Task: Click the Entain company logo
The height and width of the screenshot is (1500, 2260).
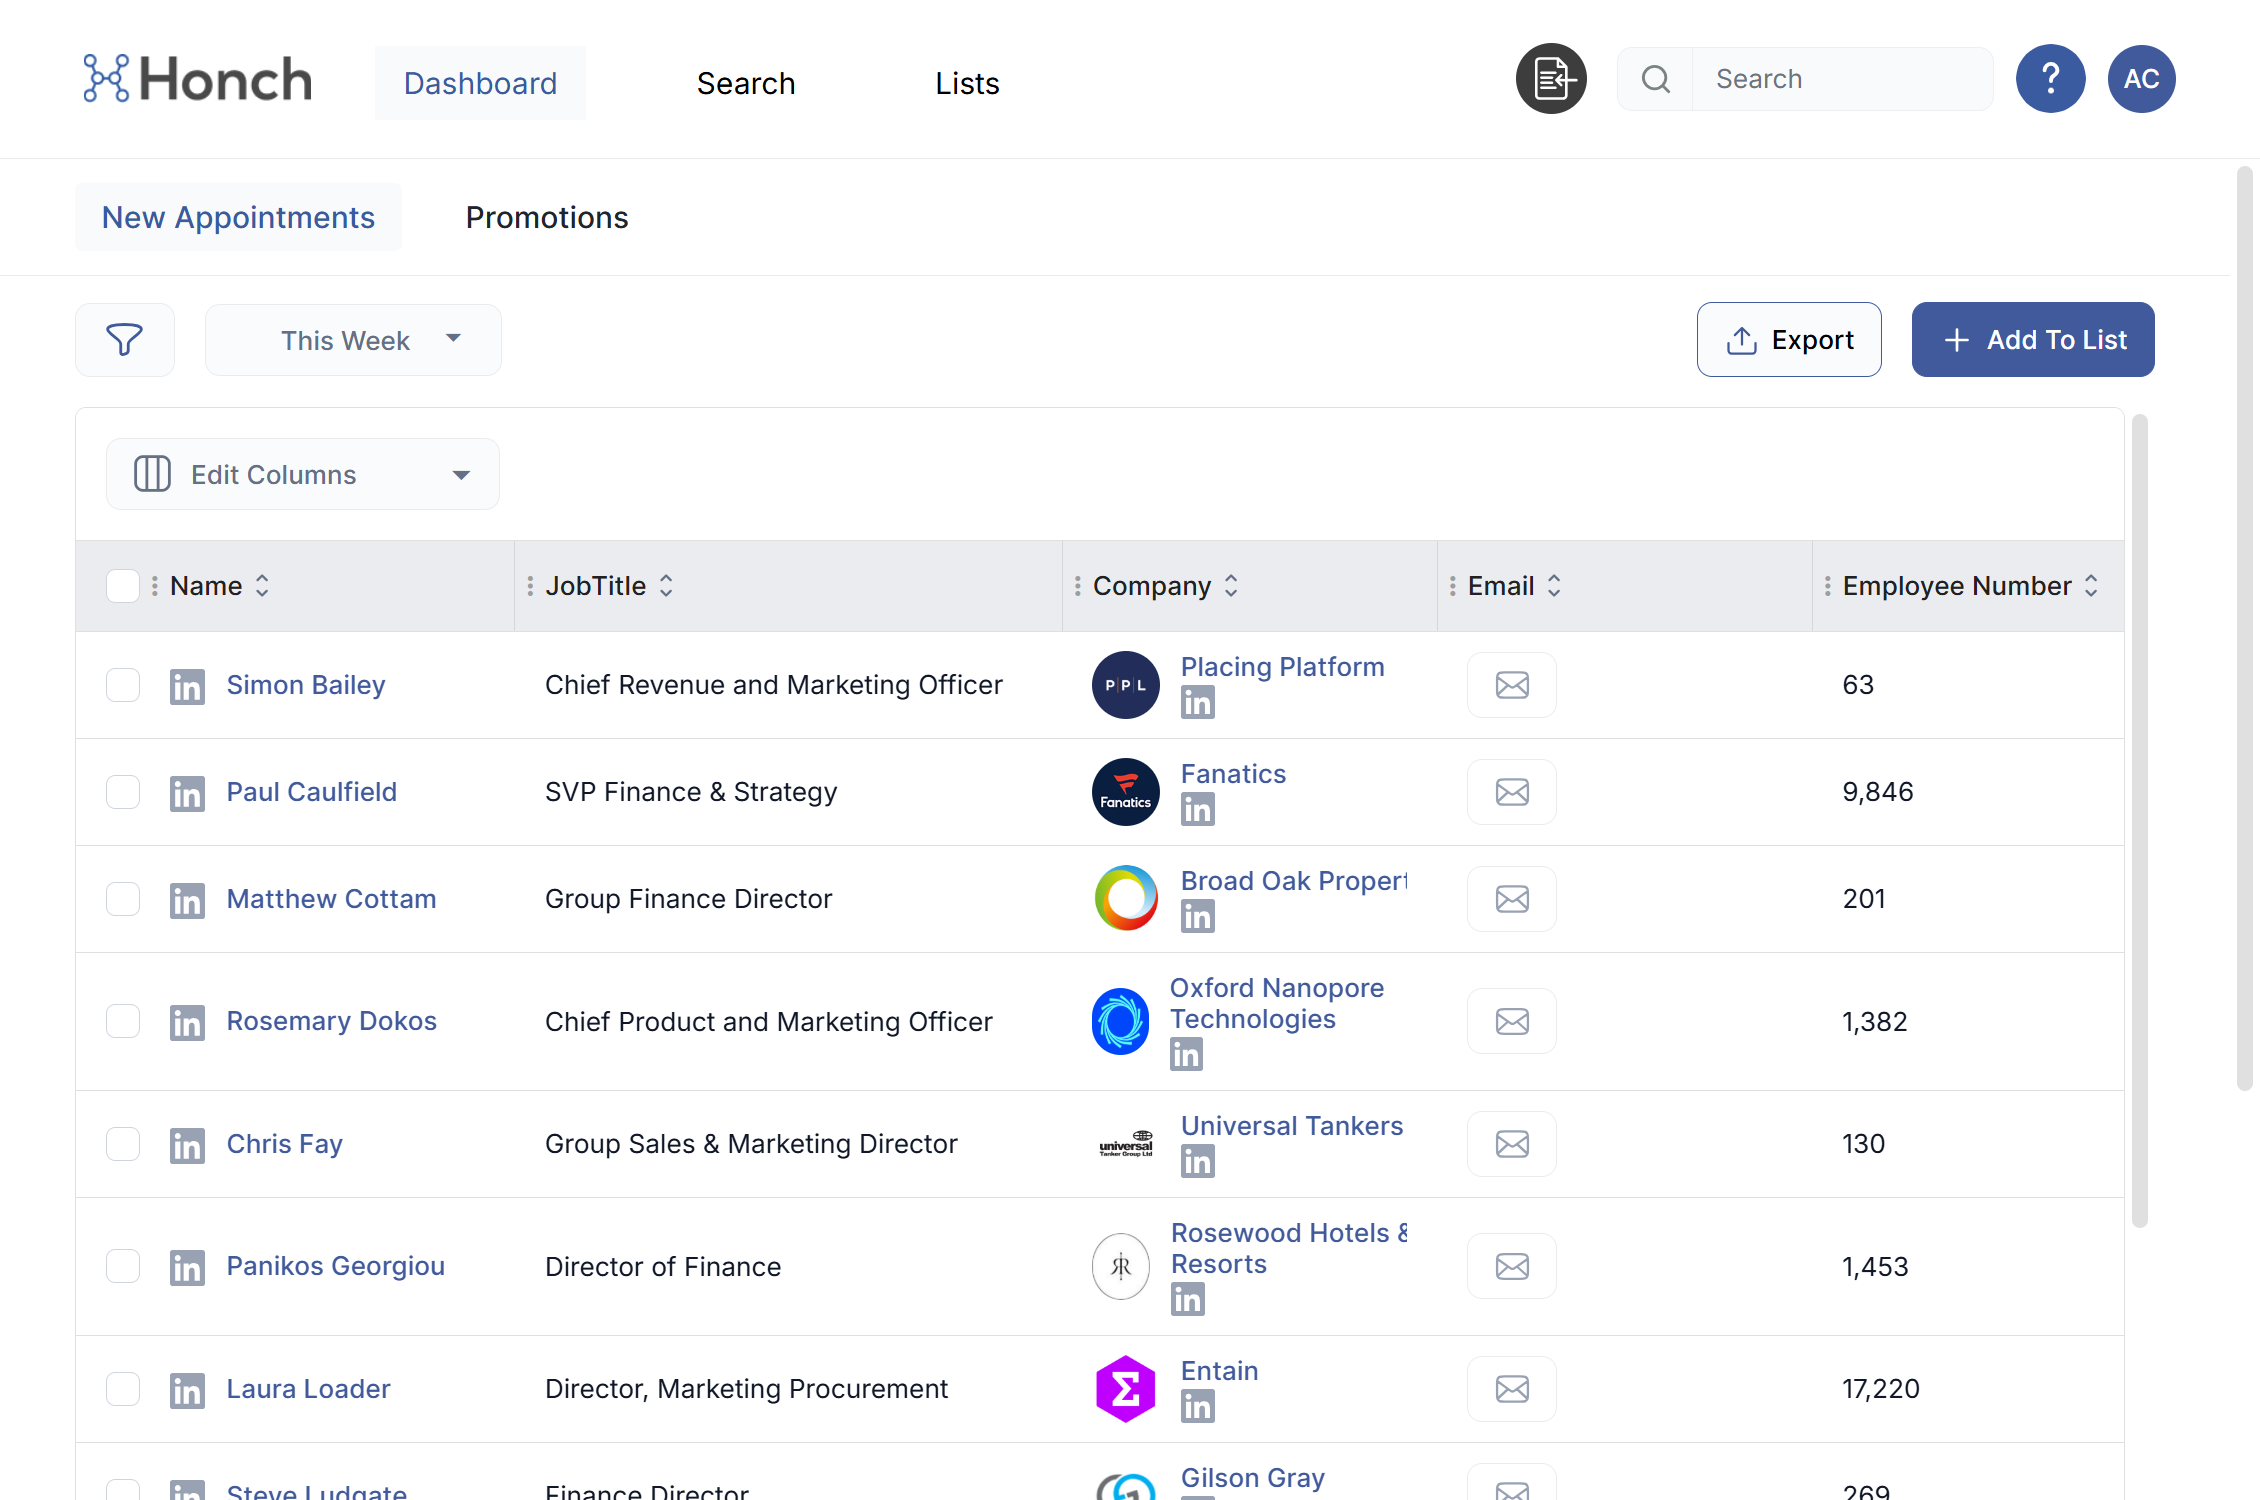Action: pos(1125,1388)
